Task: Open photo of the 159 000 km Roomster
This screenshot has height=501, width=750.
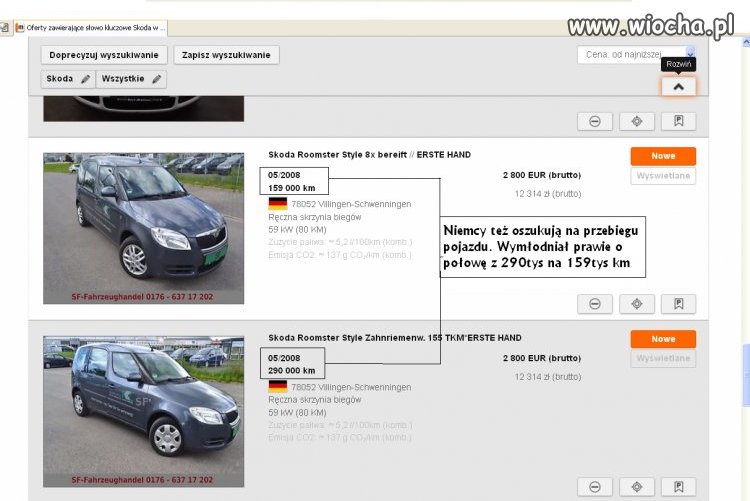Action: (143, 228)
